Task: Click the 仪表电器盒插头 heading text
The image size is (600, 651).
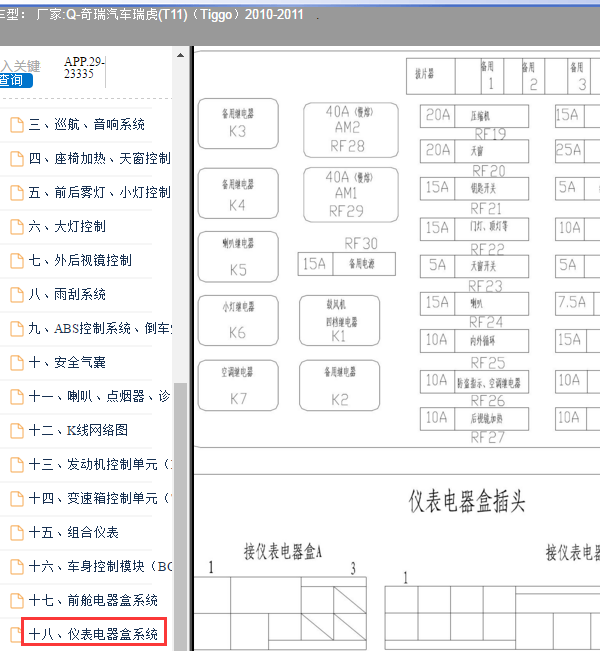Action: tap(467, 501)
